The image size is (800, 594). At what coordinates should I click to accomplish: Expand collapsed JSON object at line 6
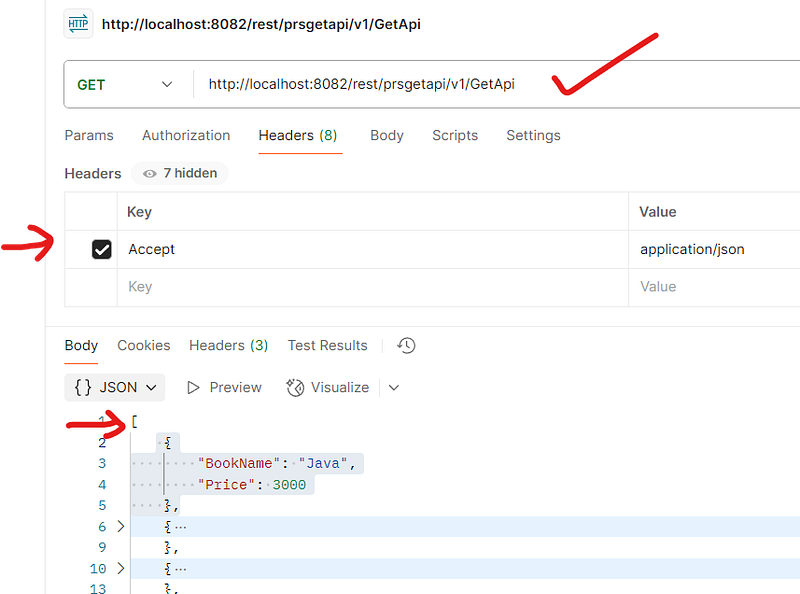(x=122, y=526)
